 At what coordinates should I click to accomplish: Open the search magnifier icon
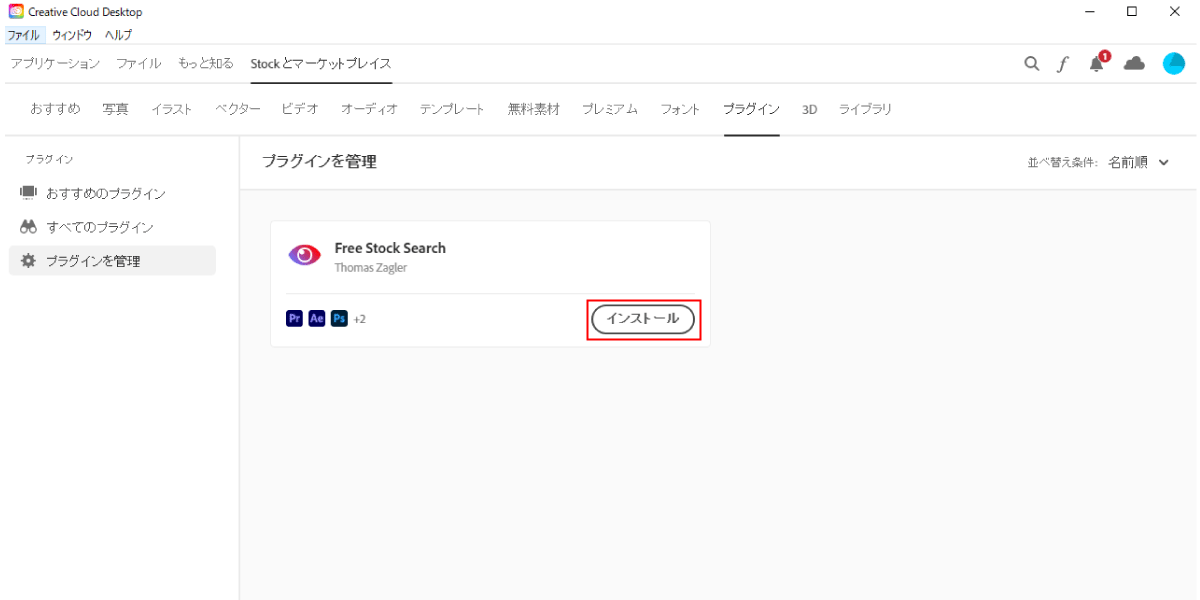[1031, 63]
